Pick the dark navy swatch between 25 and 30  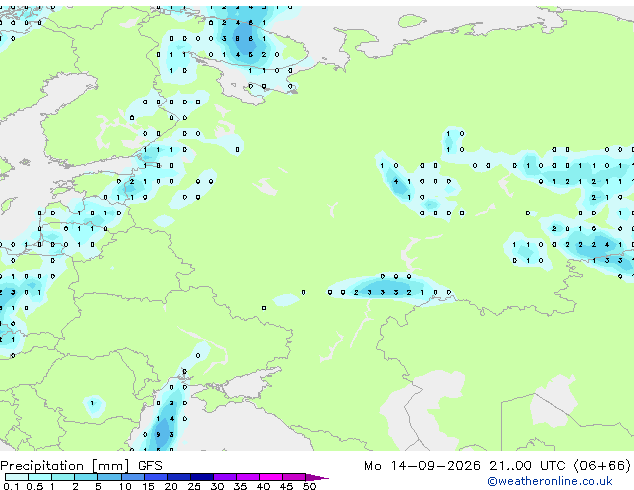(202, 477)
